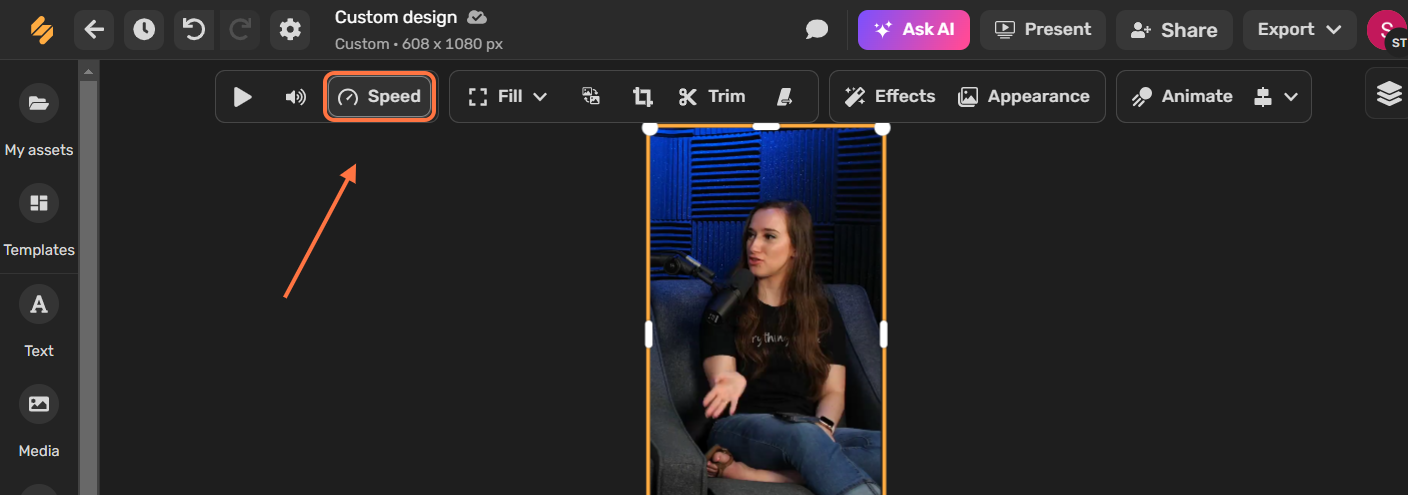Open the Effects panel
Screen dimensions: 1408x495
coord(890,97)
